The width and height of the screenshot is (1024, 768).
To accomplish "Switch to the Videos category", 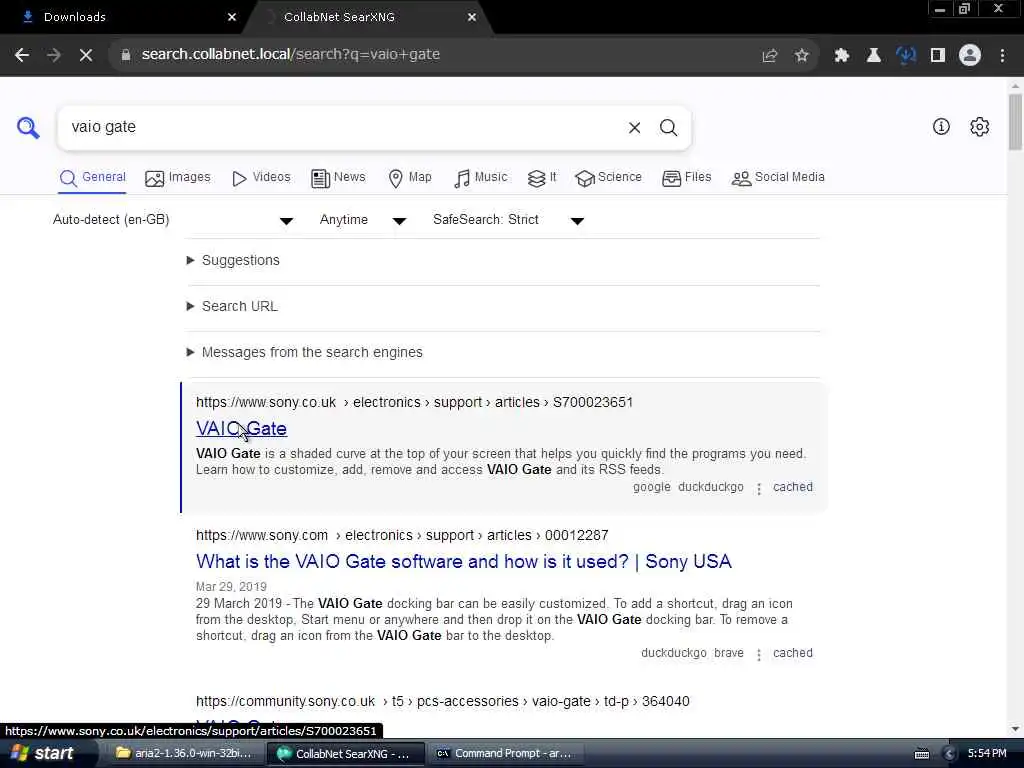I will [x=261, y=178].
